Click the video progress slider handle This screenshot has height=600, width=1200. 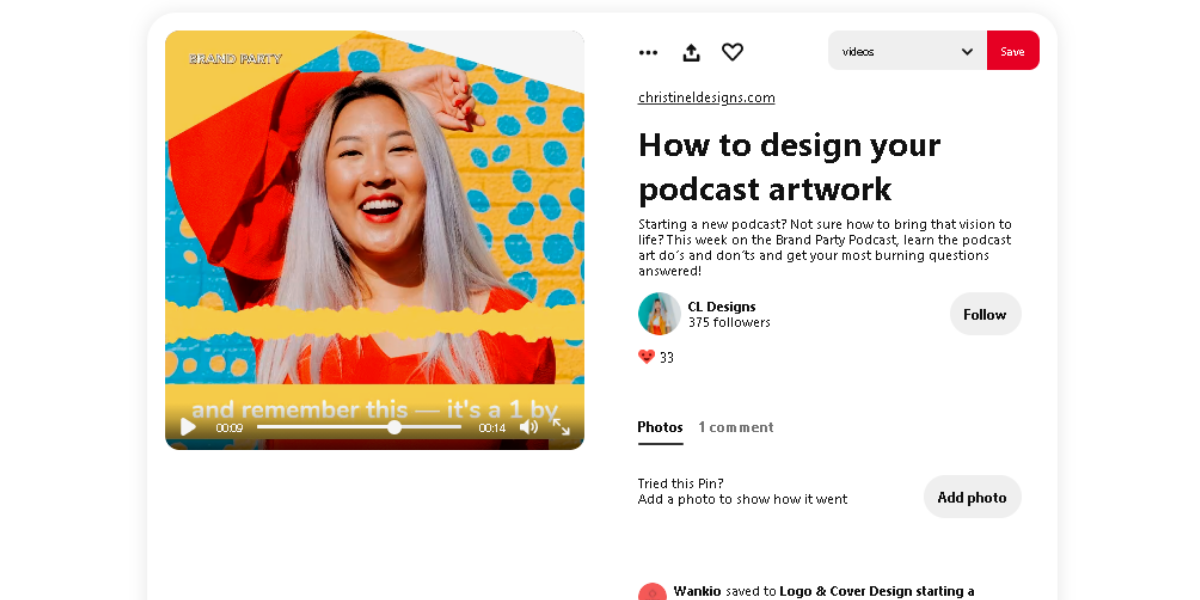point(395,427)
